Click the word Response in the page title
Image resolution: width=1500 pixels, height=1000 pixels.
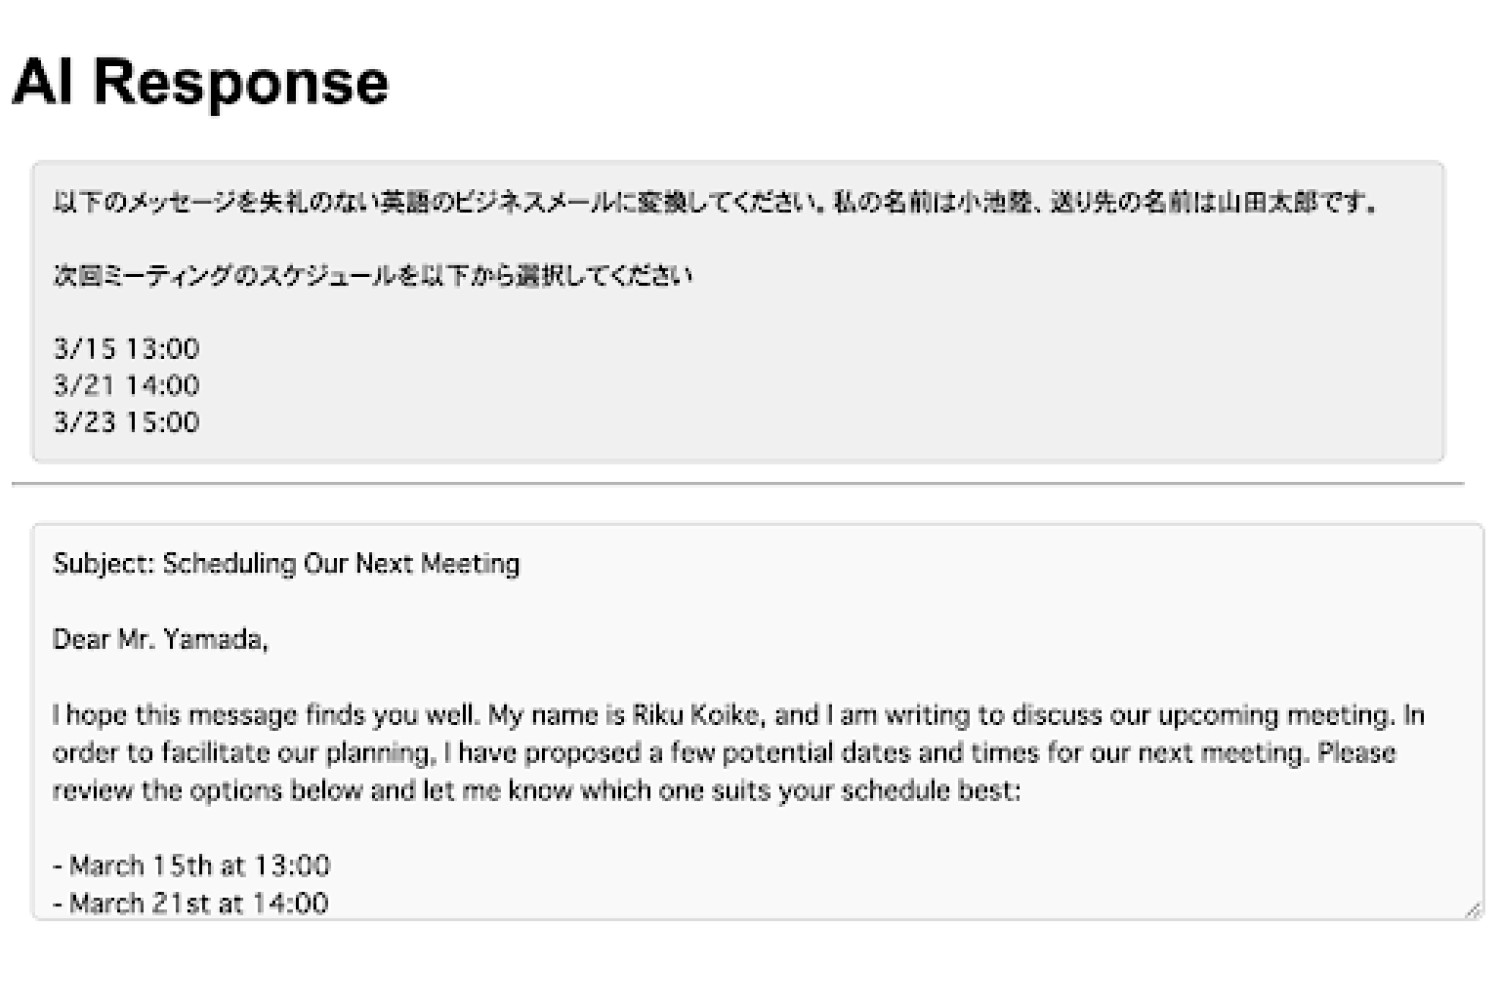point(240,82)
